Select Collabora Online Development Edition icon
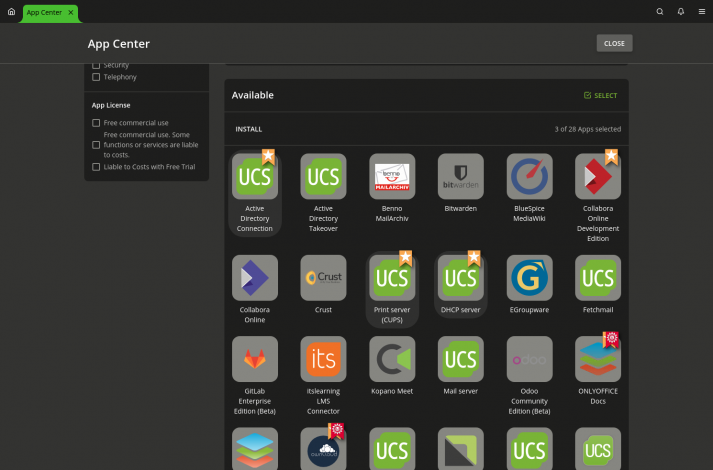Screen dimensions: 713x470 click(x=598, y=176)
